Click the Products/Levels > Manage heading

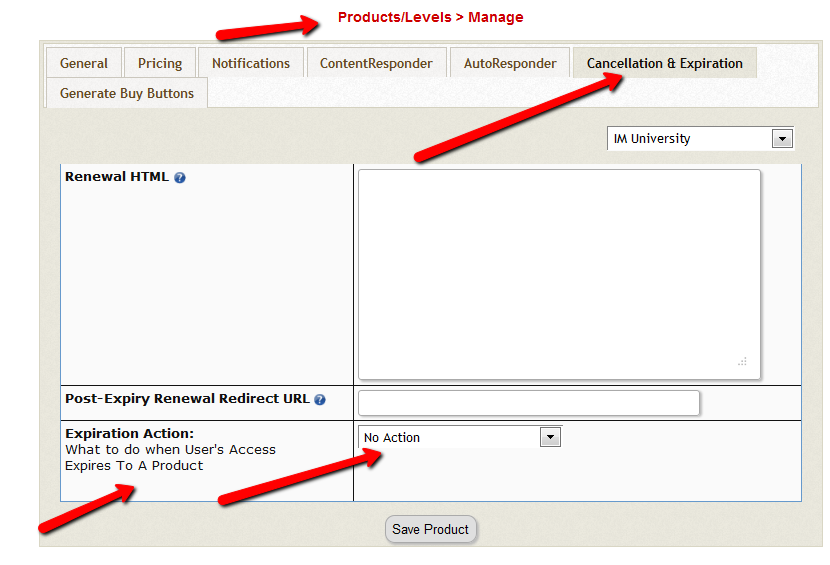point(430,17)
